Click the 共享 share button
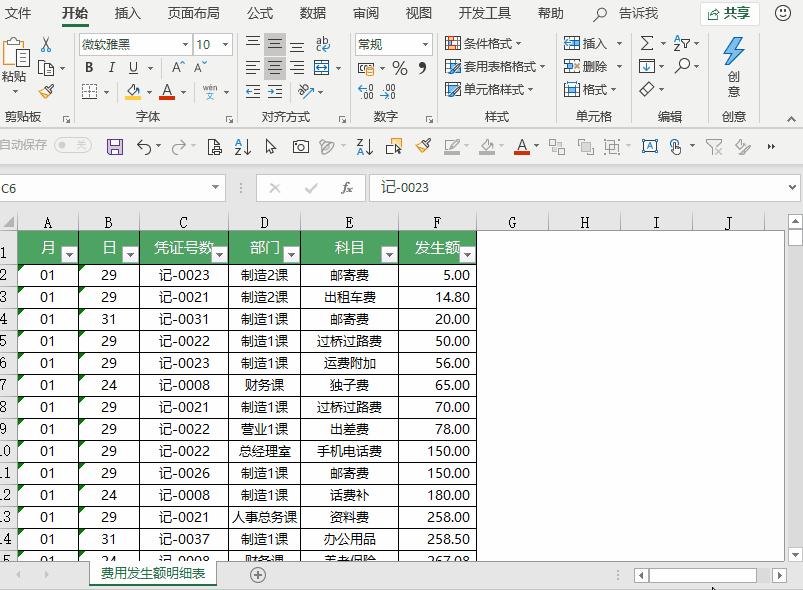 730,13
